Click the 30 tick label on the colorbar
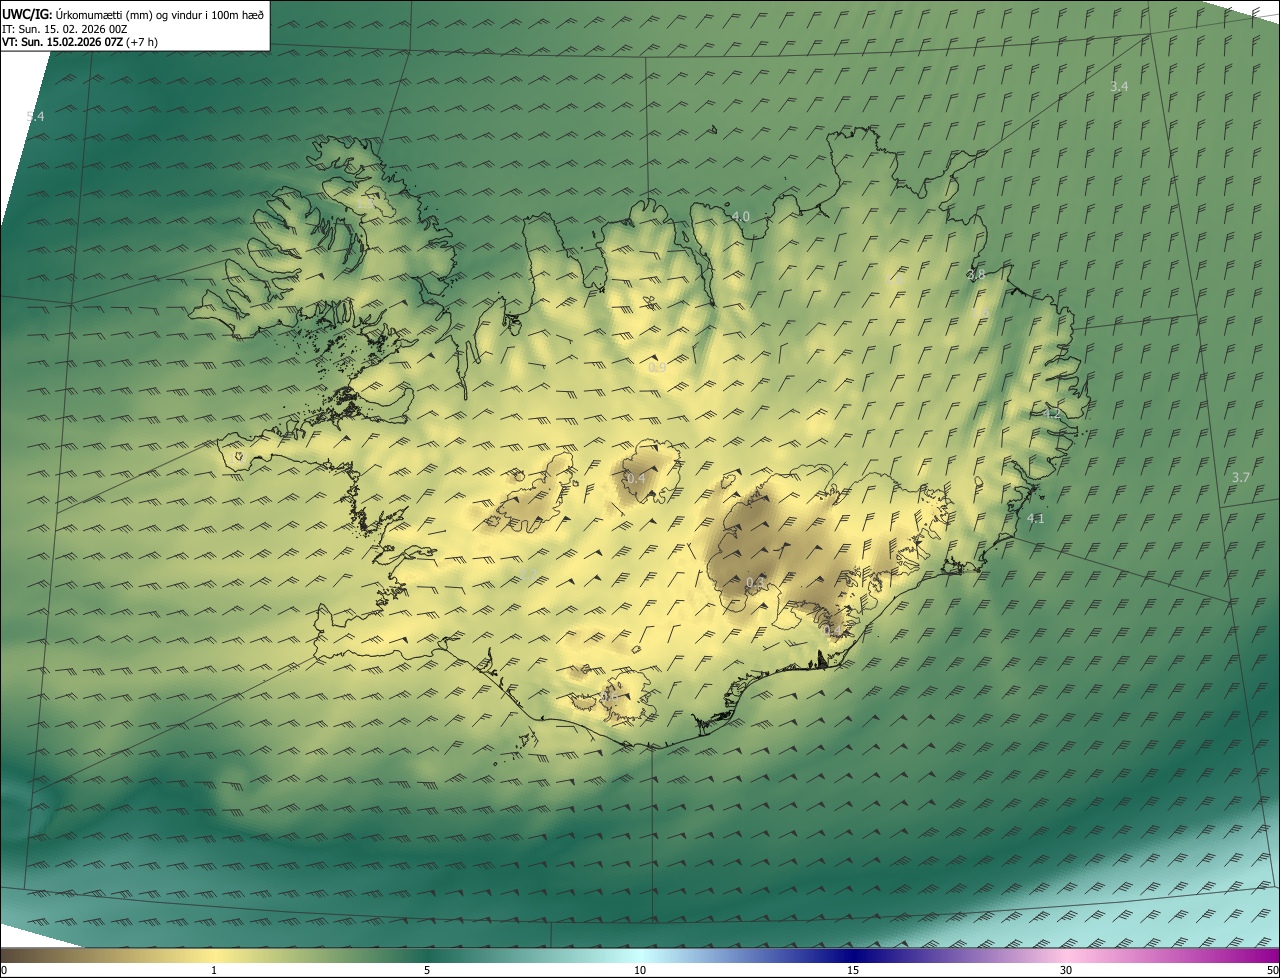Image resolution: width=1280 pixels, height=978 pixels. pos(1066,970)
